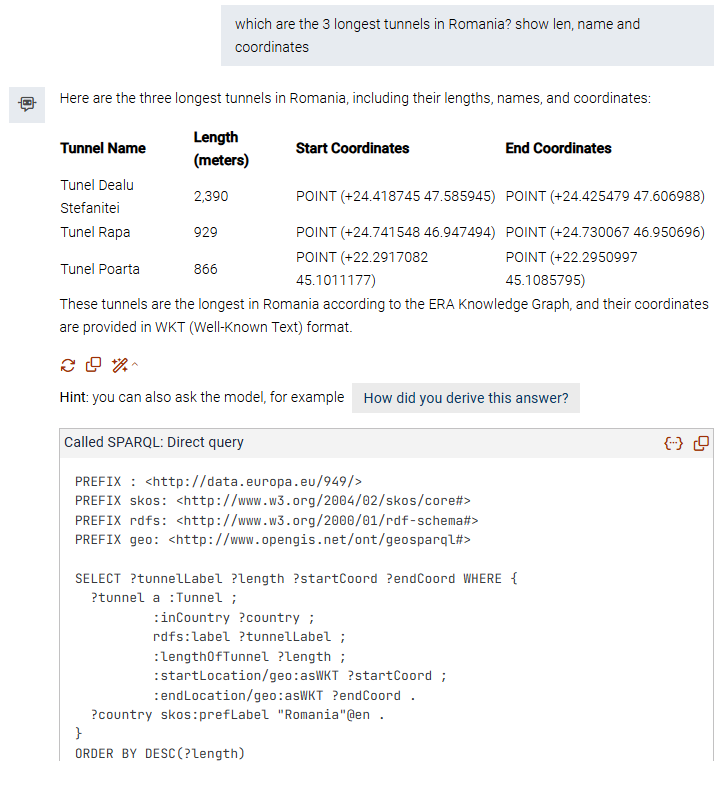Open the SPARQL query via the braces icon
Image resolution: width=721 pixels, height=790 pixels.
tap(673, 443)
